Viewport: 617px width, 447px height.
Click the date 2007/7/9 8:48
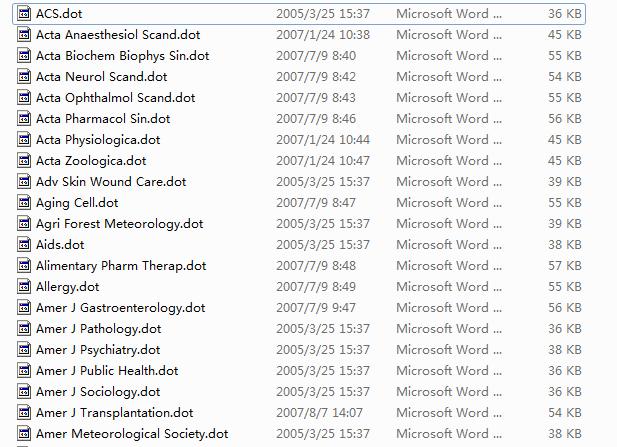316,266
